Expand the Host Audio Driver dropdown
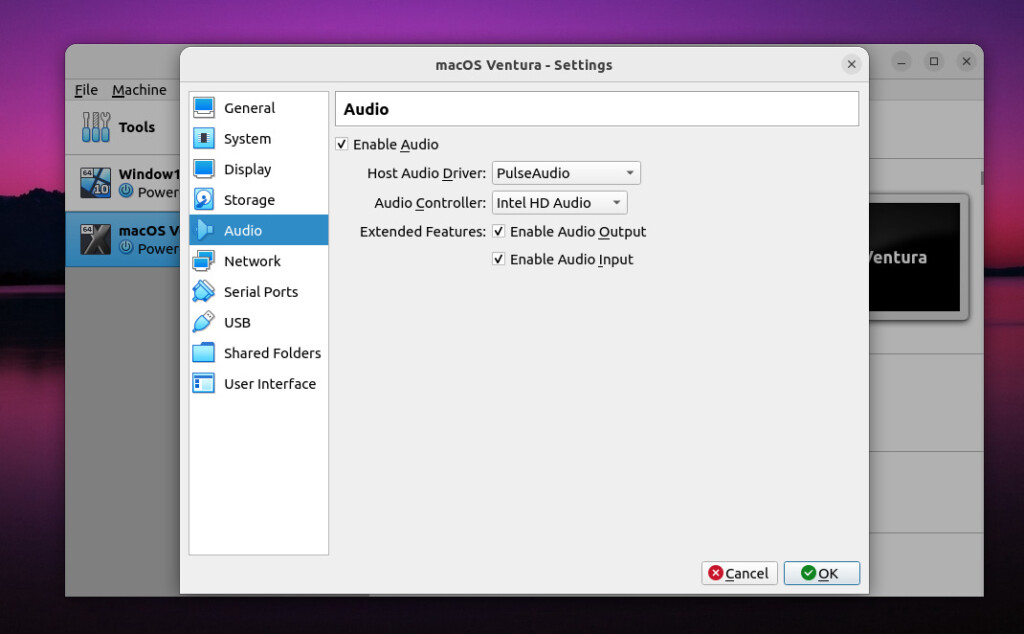Screen dimensions: 1024x634 tap(566, 173)
